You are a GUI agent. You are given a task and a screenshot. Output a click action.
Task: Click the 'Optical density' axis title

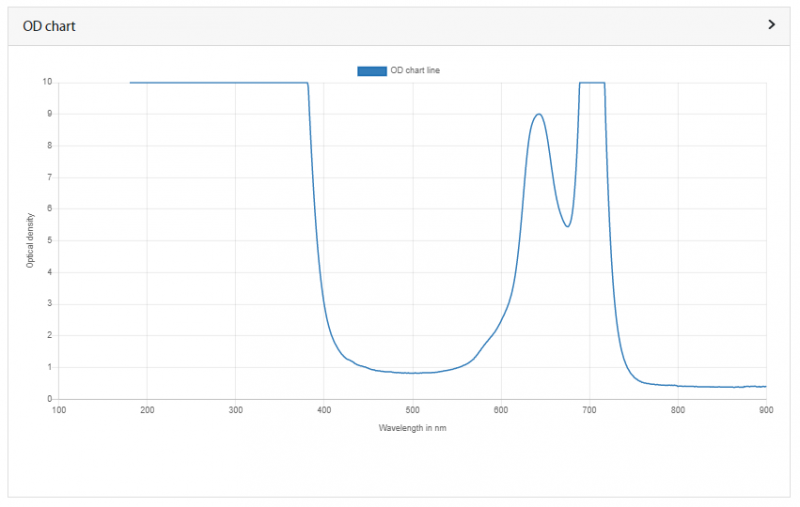31,240
